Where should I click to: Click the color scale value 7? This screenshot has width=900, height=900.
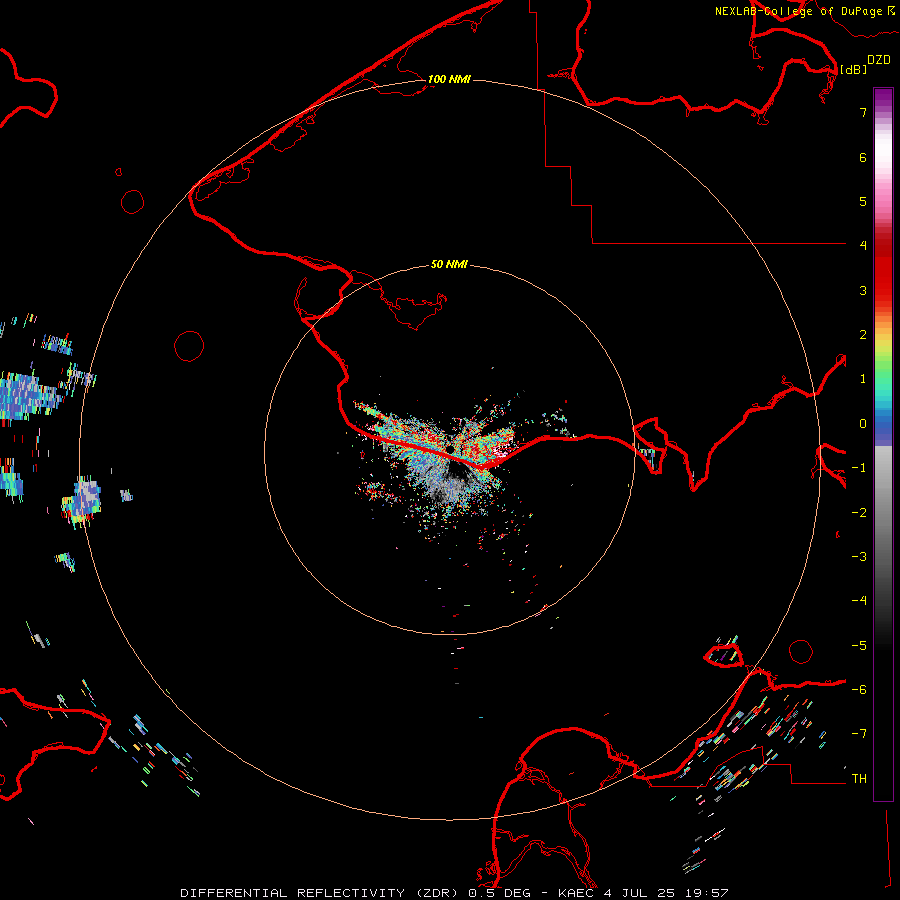tap(863, 112)
